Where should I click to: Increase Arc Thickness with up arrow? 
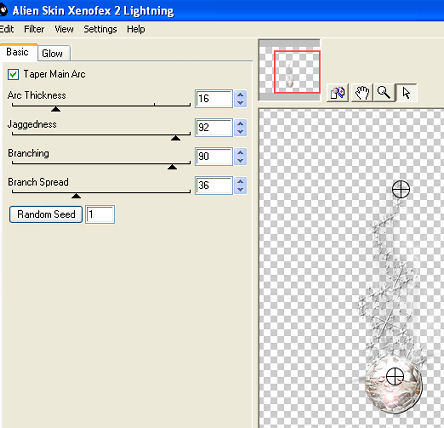(240, 95)
